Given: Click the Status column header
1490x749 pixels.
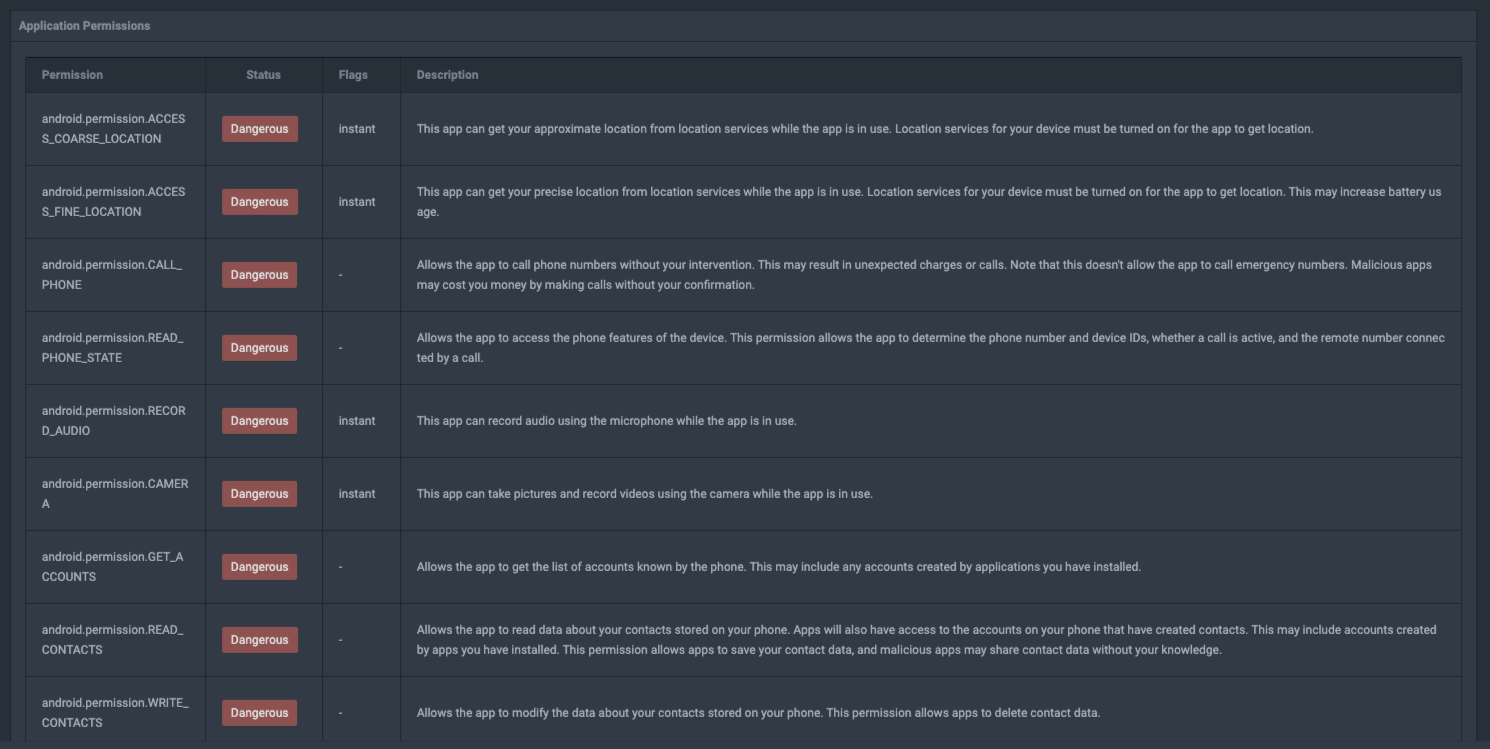Looking at the screenshot, I should pos(263,75).
